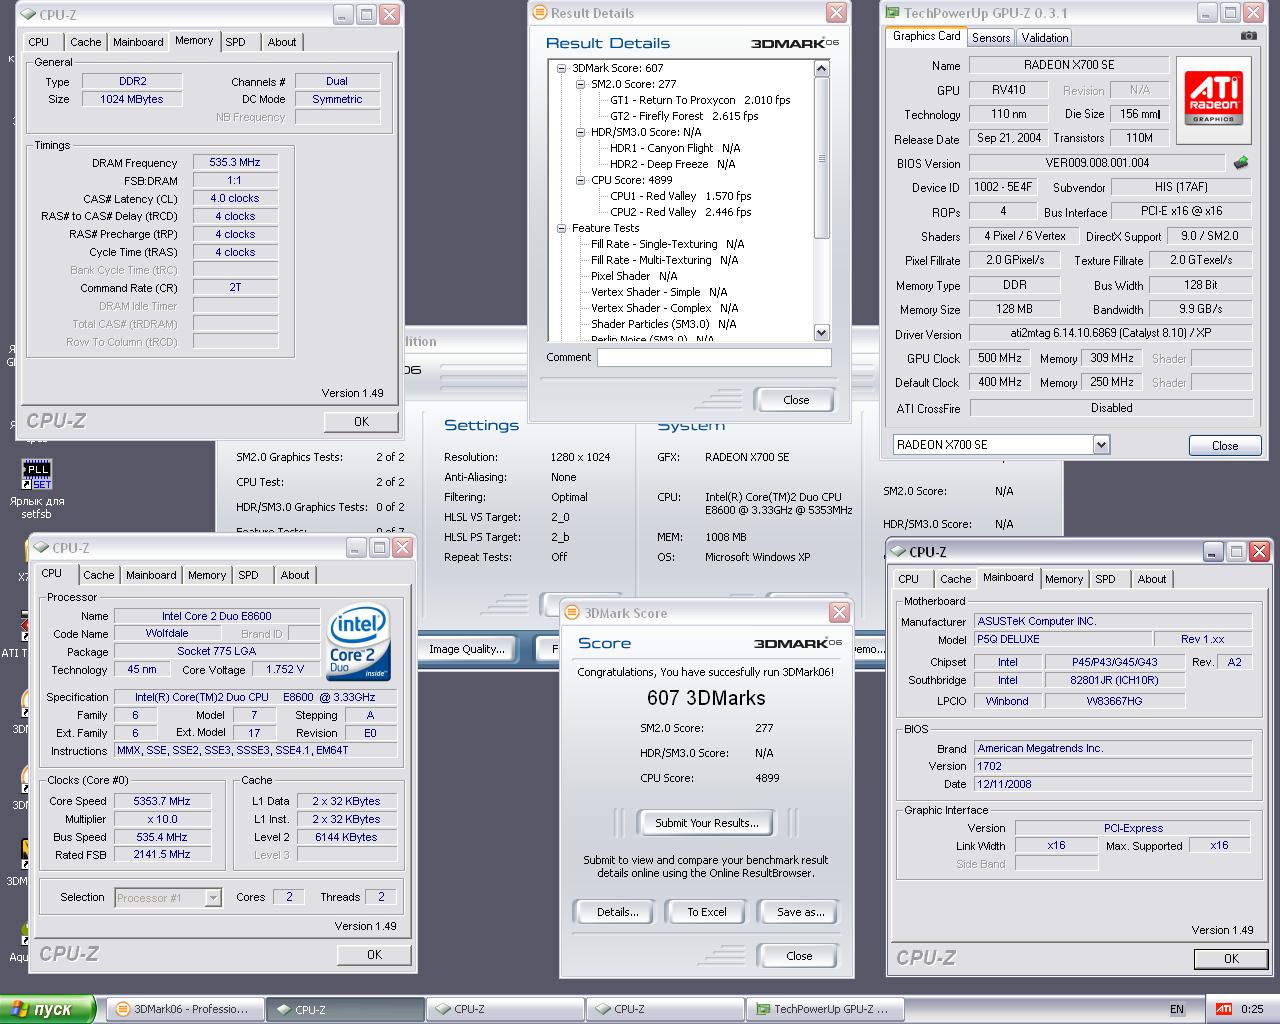Click the Image Quality... button
Viewport: 1280px width, 1024px height.
coord(466,649)
